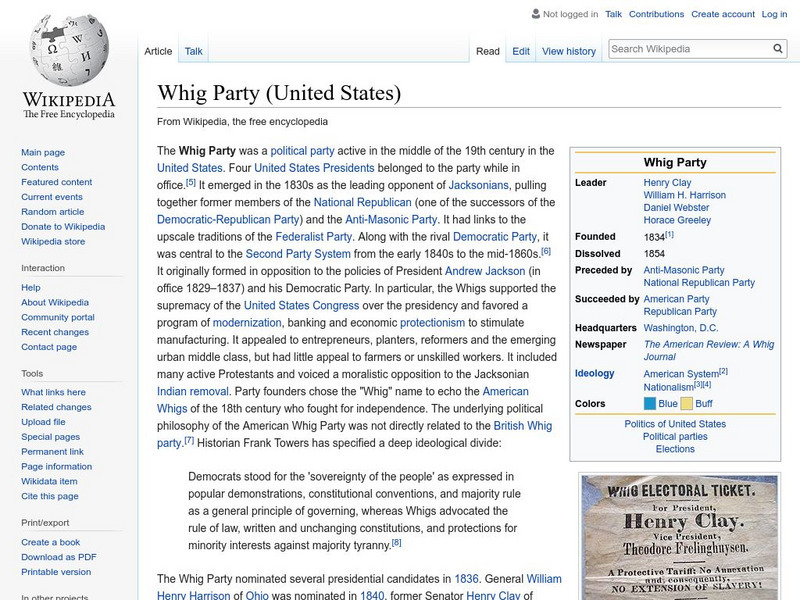Follow the modernization link
The width and height of the screenshot is (800, 600).
click(247, 322)
